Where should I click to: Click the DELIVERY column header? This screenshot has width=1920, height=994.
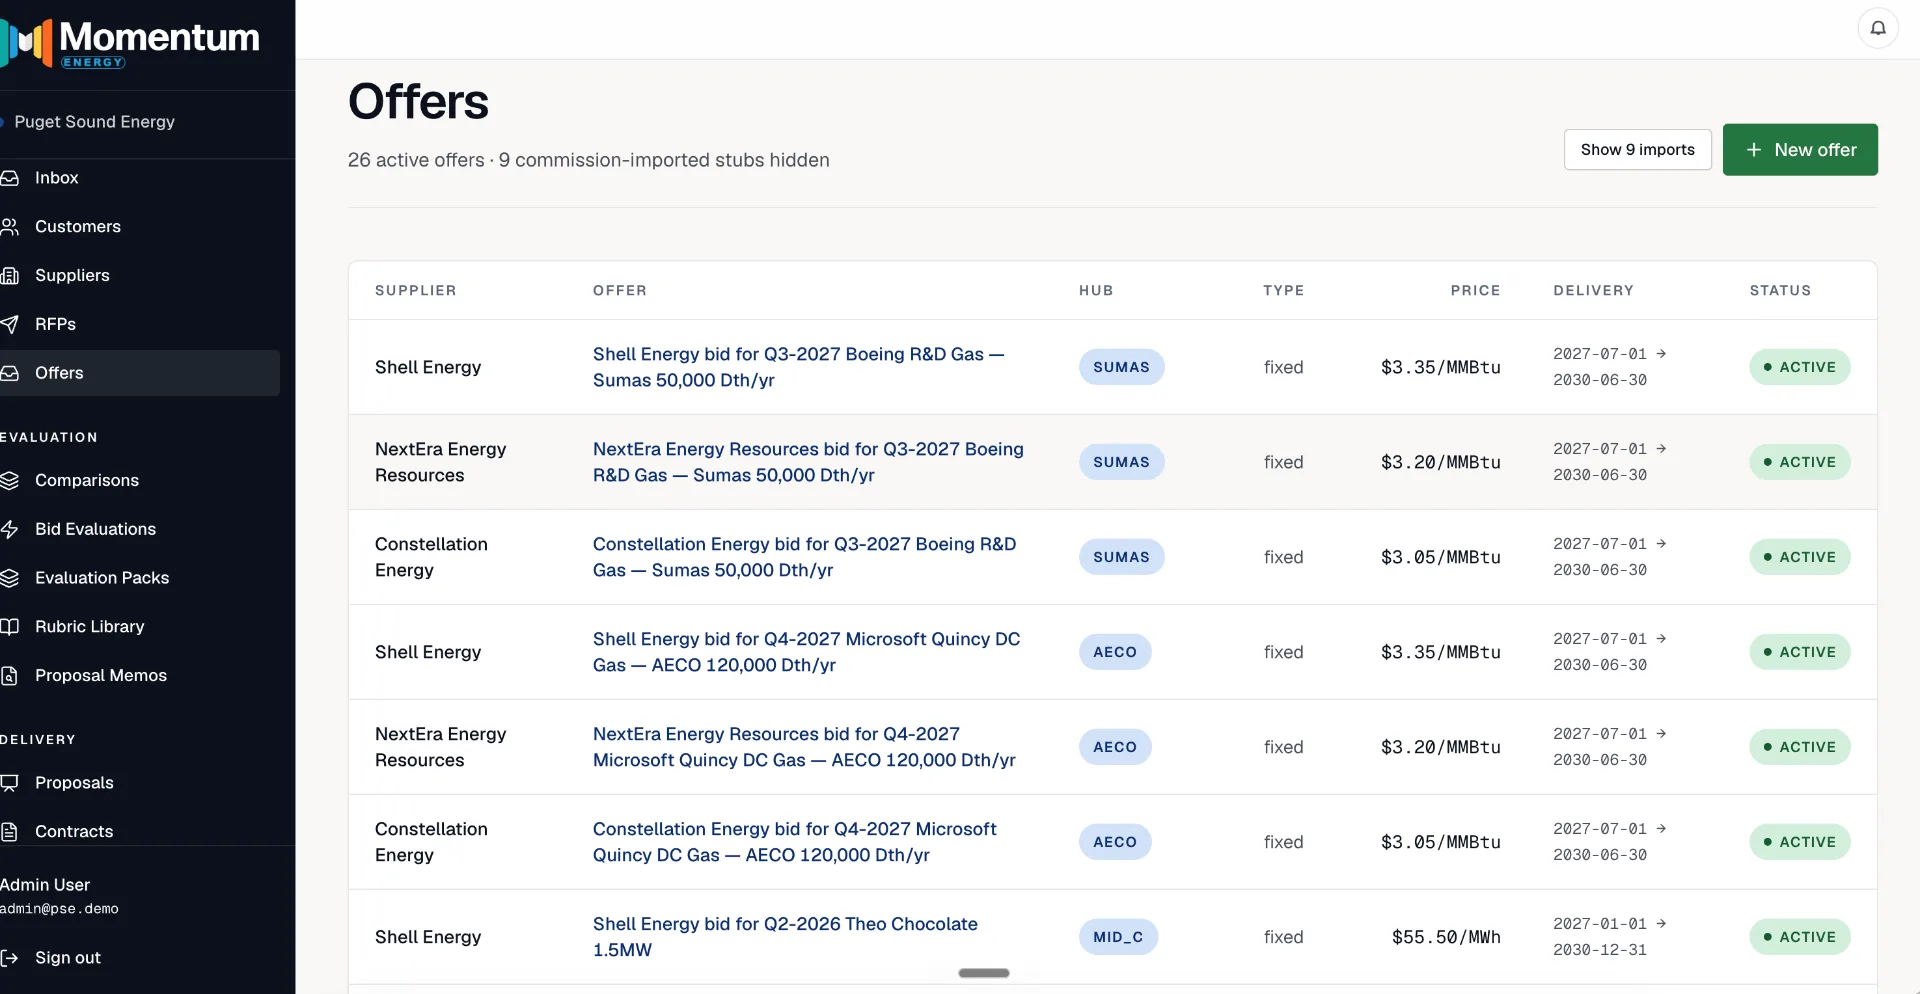coord(1593,291)
